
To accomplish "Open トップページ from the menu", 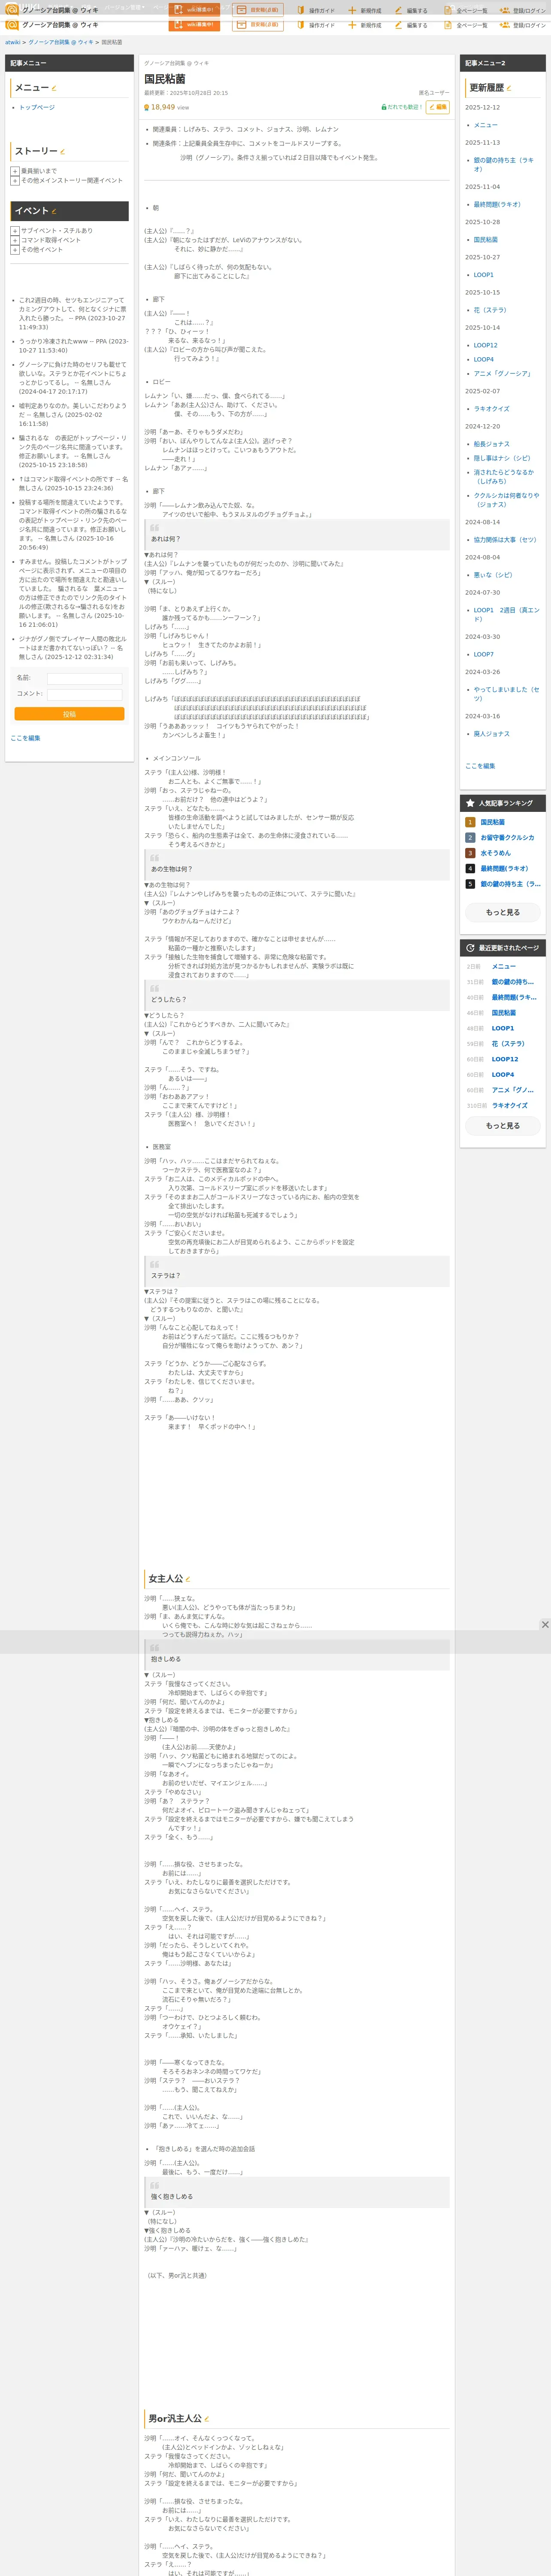I will pos(37,107).
